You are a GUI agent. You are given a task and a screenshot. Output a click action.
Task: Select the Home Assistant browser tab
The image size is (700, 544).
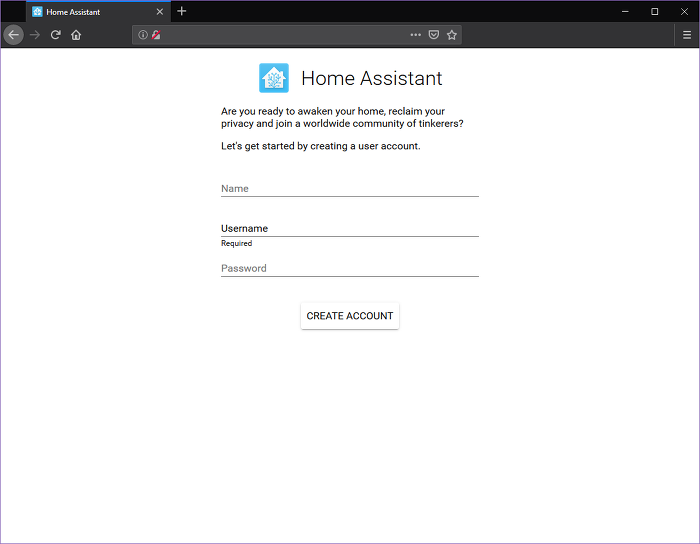click(x=98, y=12)
